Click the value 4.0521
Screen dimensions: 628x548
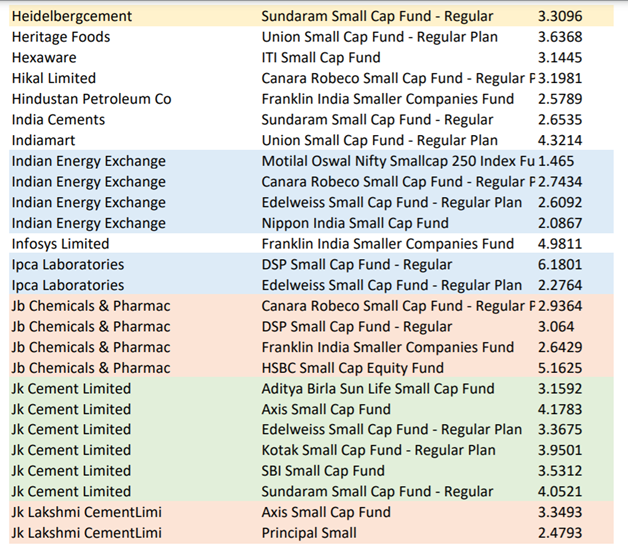560,492
